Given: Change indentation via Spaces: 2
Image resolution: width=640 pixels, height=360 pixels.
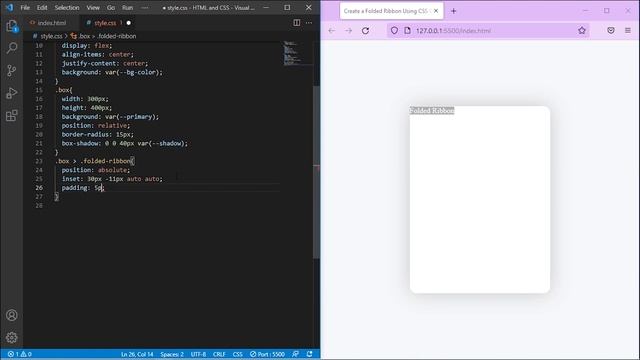Looking at the screenshot, I should coord(172,354).
